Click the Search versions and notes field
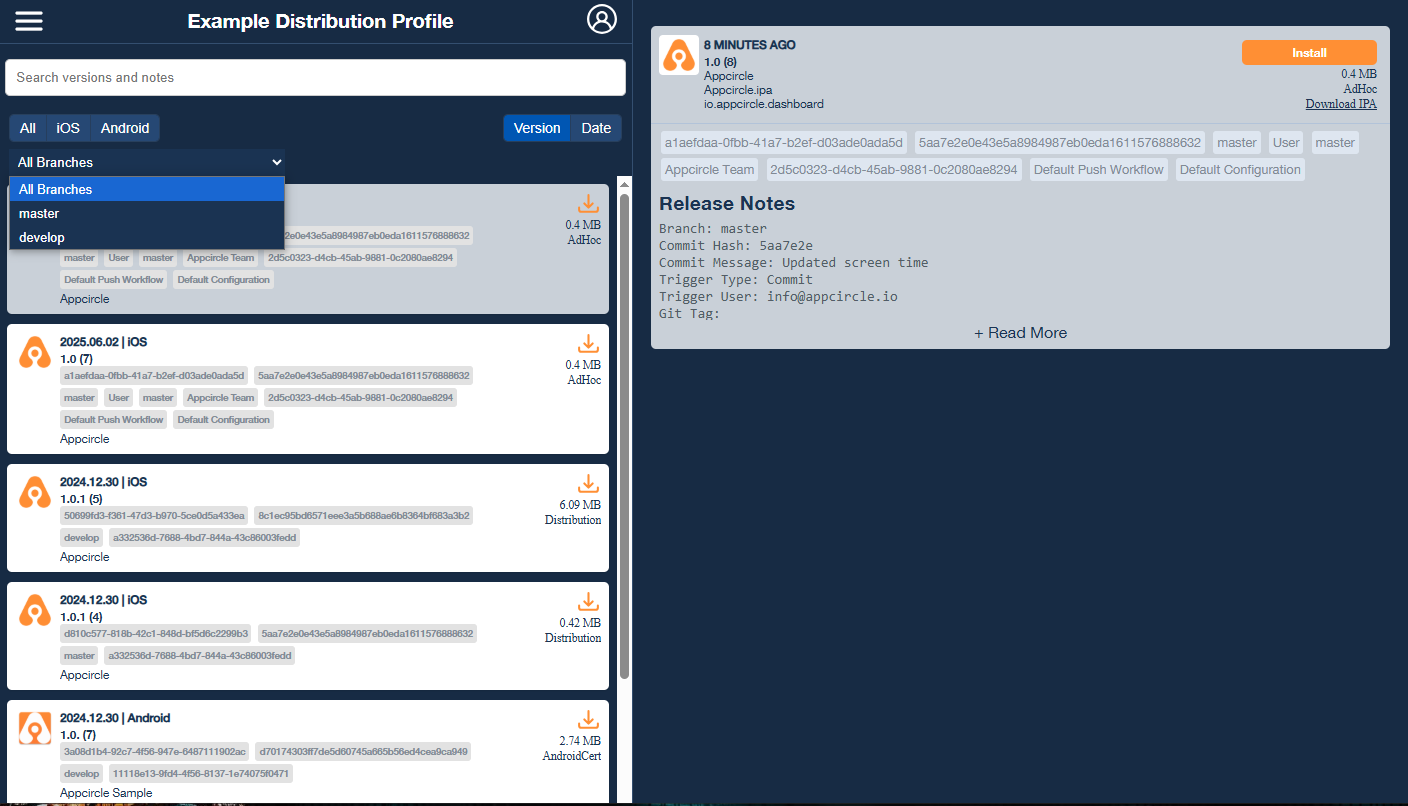This screenshot has height=806, width=1408. pos(315,78)
